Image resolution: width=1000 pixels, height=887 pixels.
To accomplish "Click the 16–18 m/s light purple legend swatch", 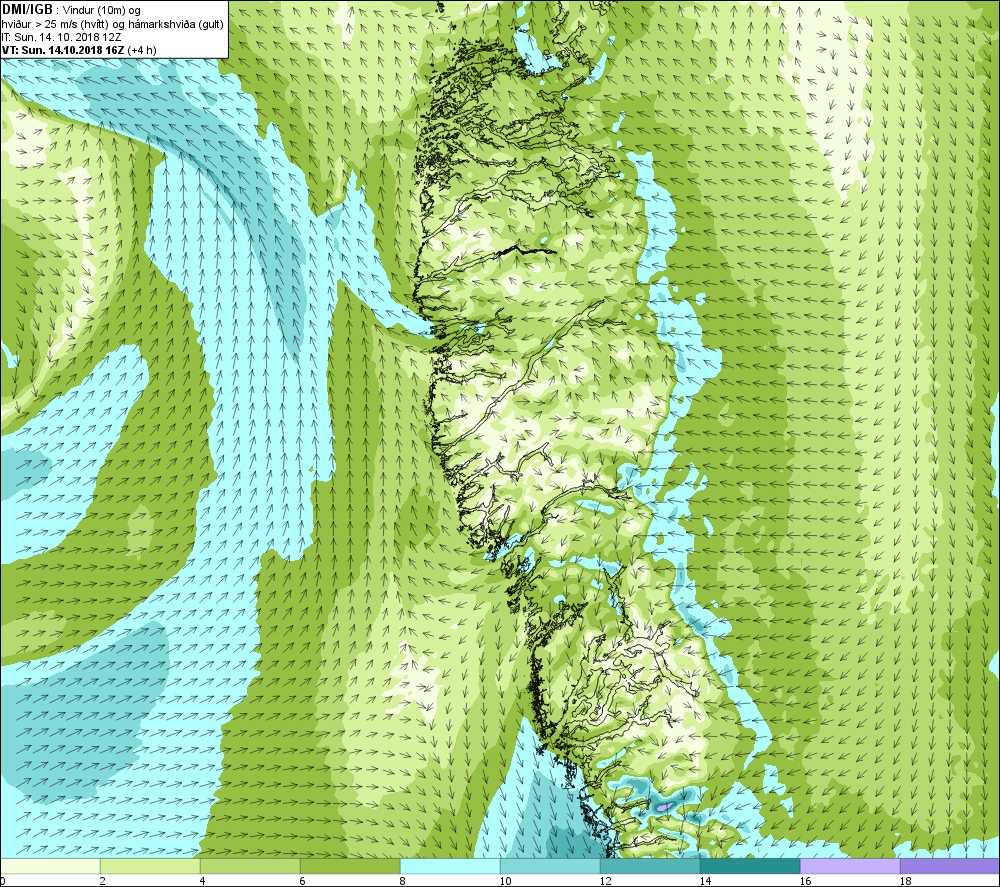I will (x=850, y=866).
